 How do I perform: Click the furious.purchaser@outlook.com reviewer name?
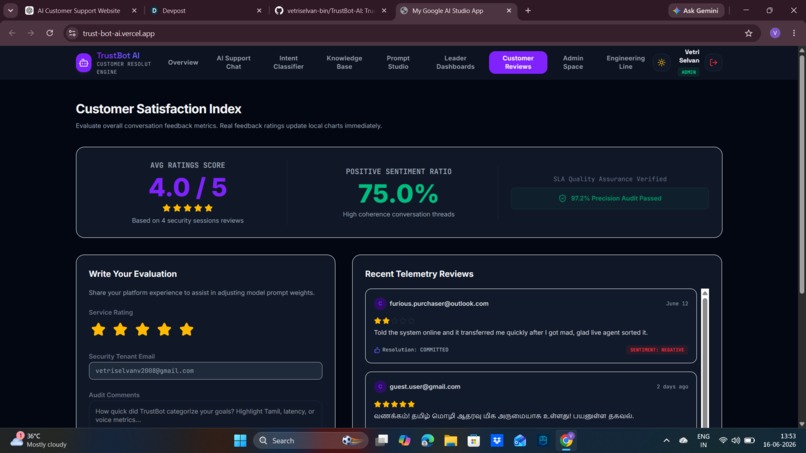point(439,304)
